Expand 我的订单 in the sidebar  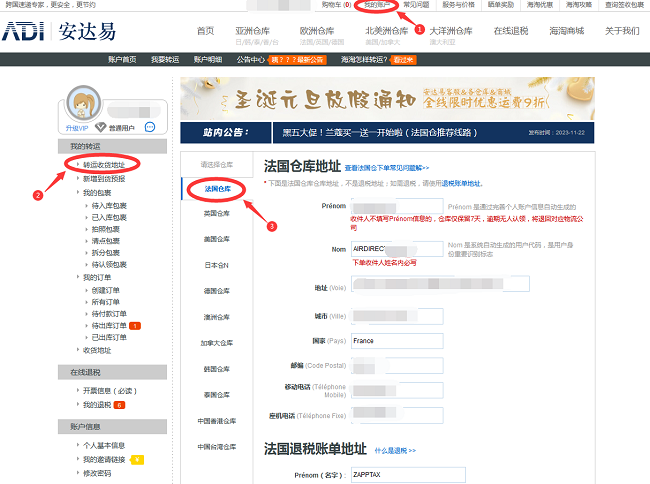click(97, 277)
